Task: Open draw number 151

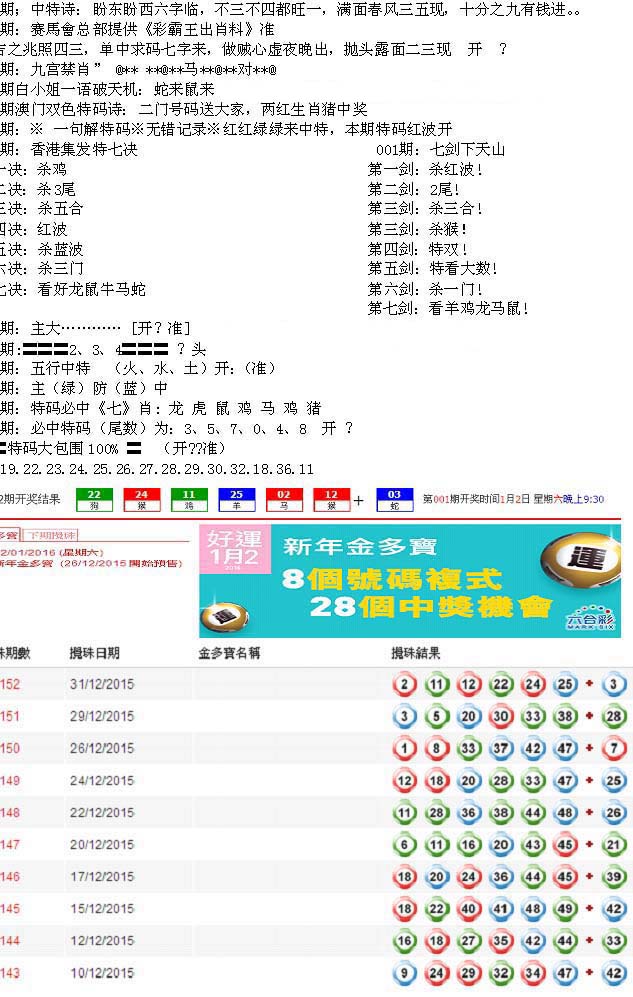Action: (10, 716)
